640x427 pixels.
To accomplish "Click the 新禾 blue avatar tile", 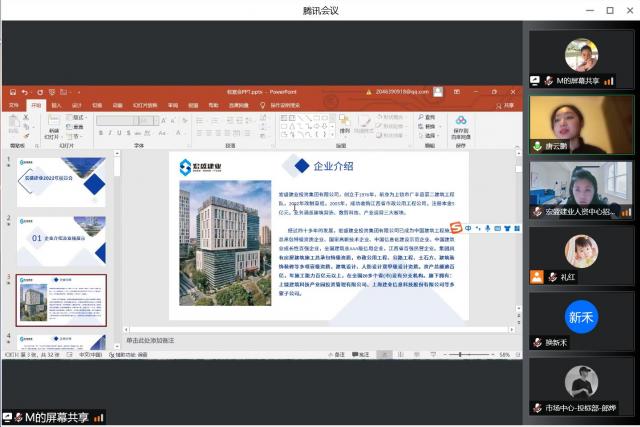I will tap(581, 318).
